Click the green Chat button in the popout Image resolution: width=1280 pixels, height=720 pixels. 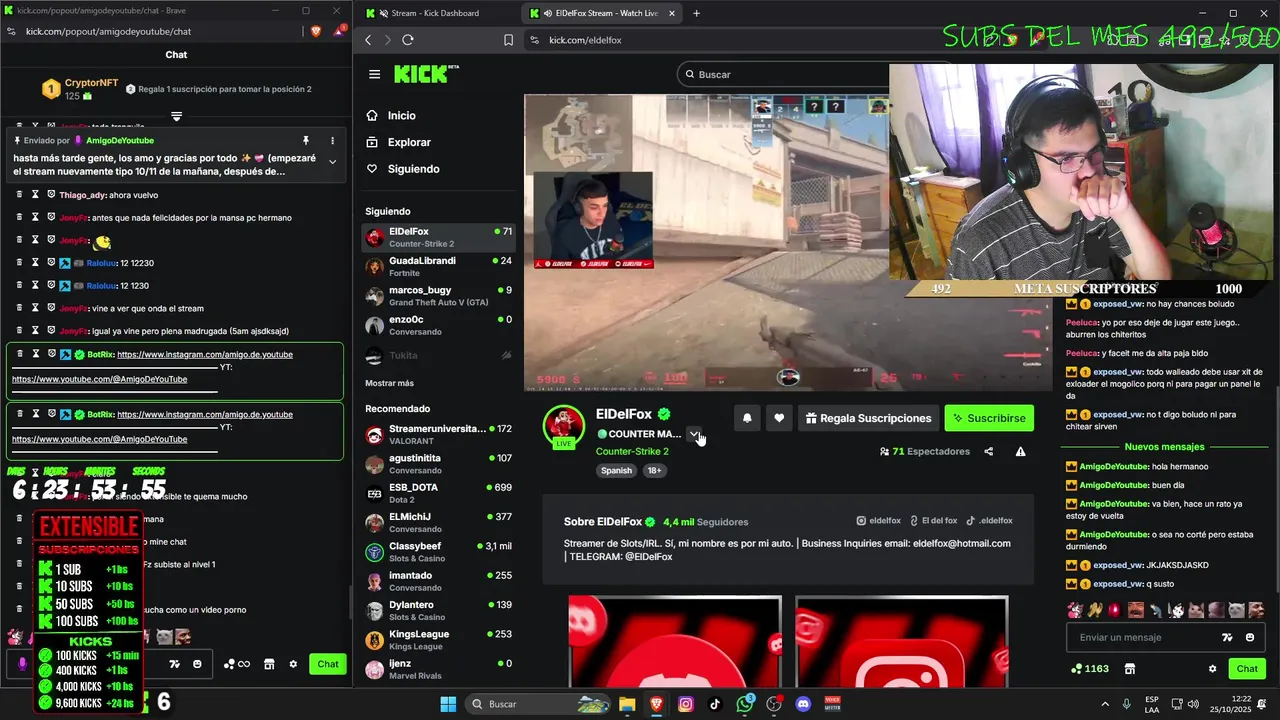pyautogui.click(x=328, y=664)
